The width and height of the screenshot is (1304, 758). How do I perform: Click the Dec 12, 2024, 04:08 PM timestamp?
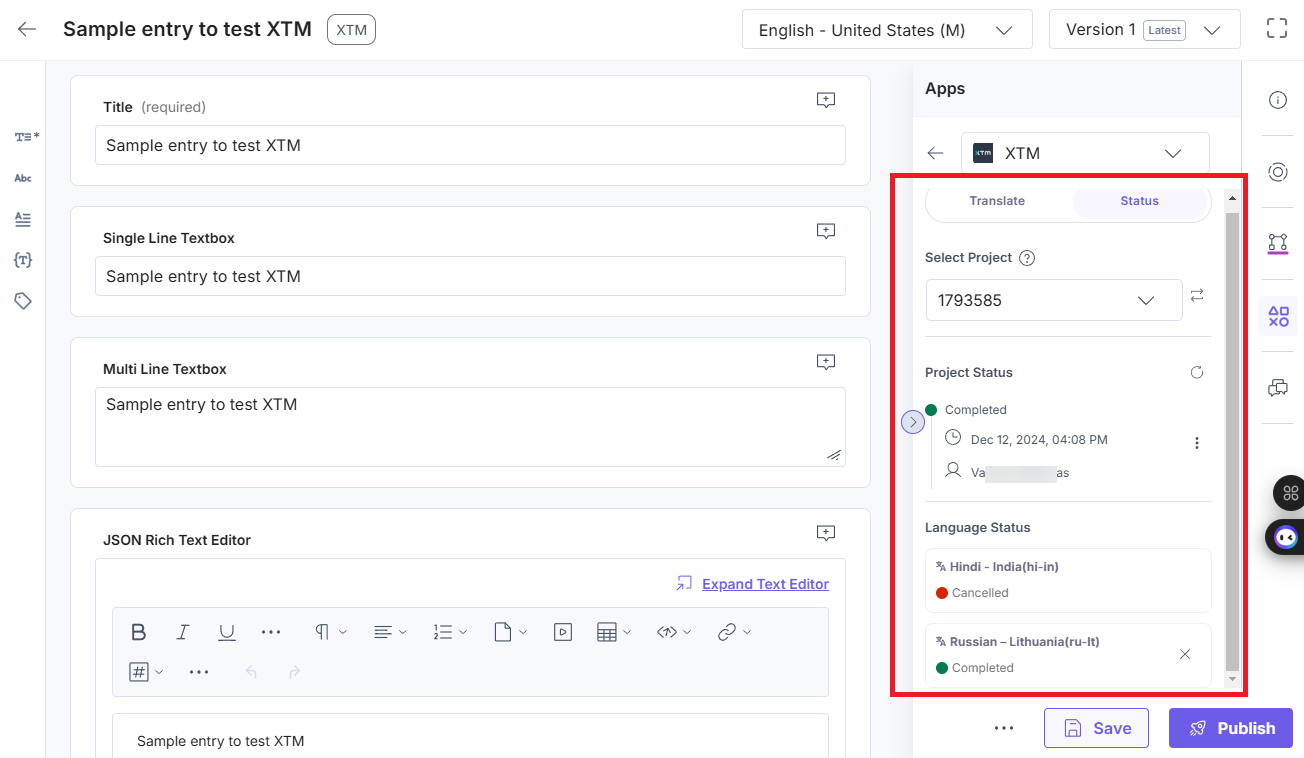[1039, 440]
